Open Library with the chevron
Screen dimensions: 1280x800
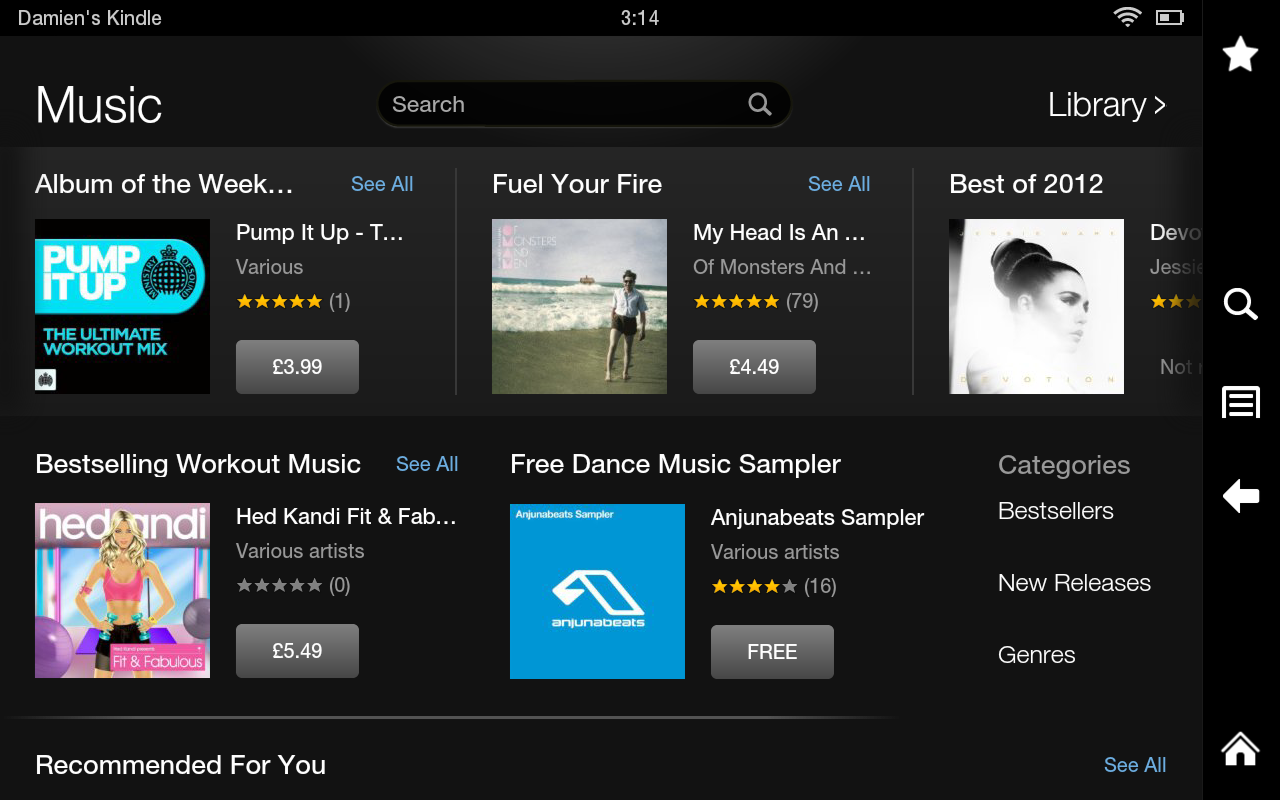1106,105
